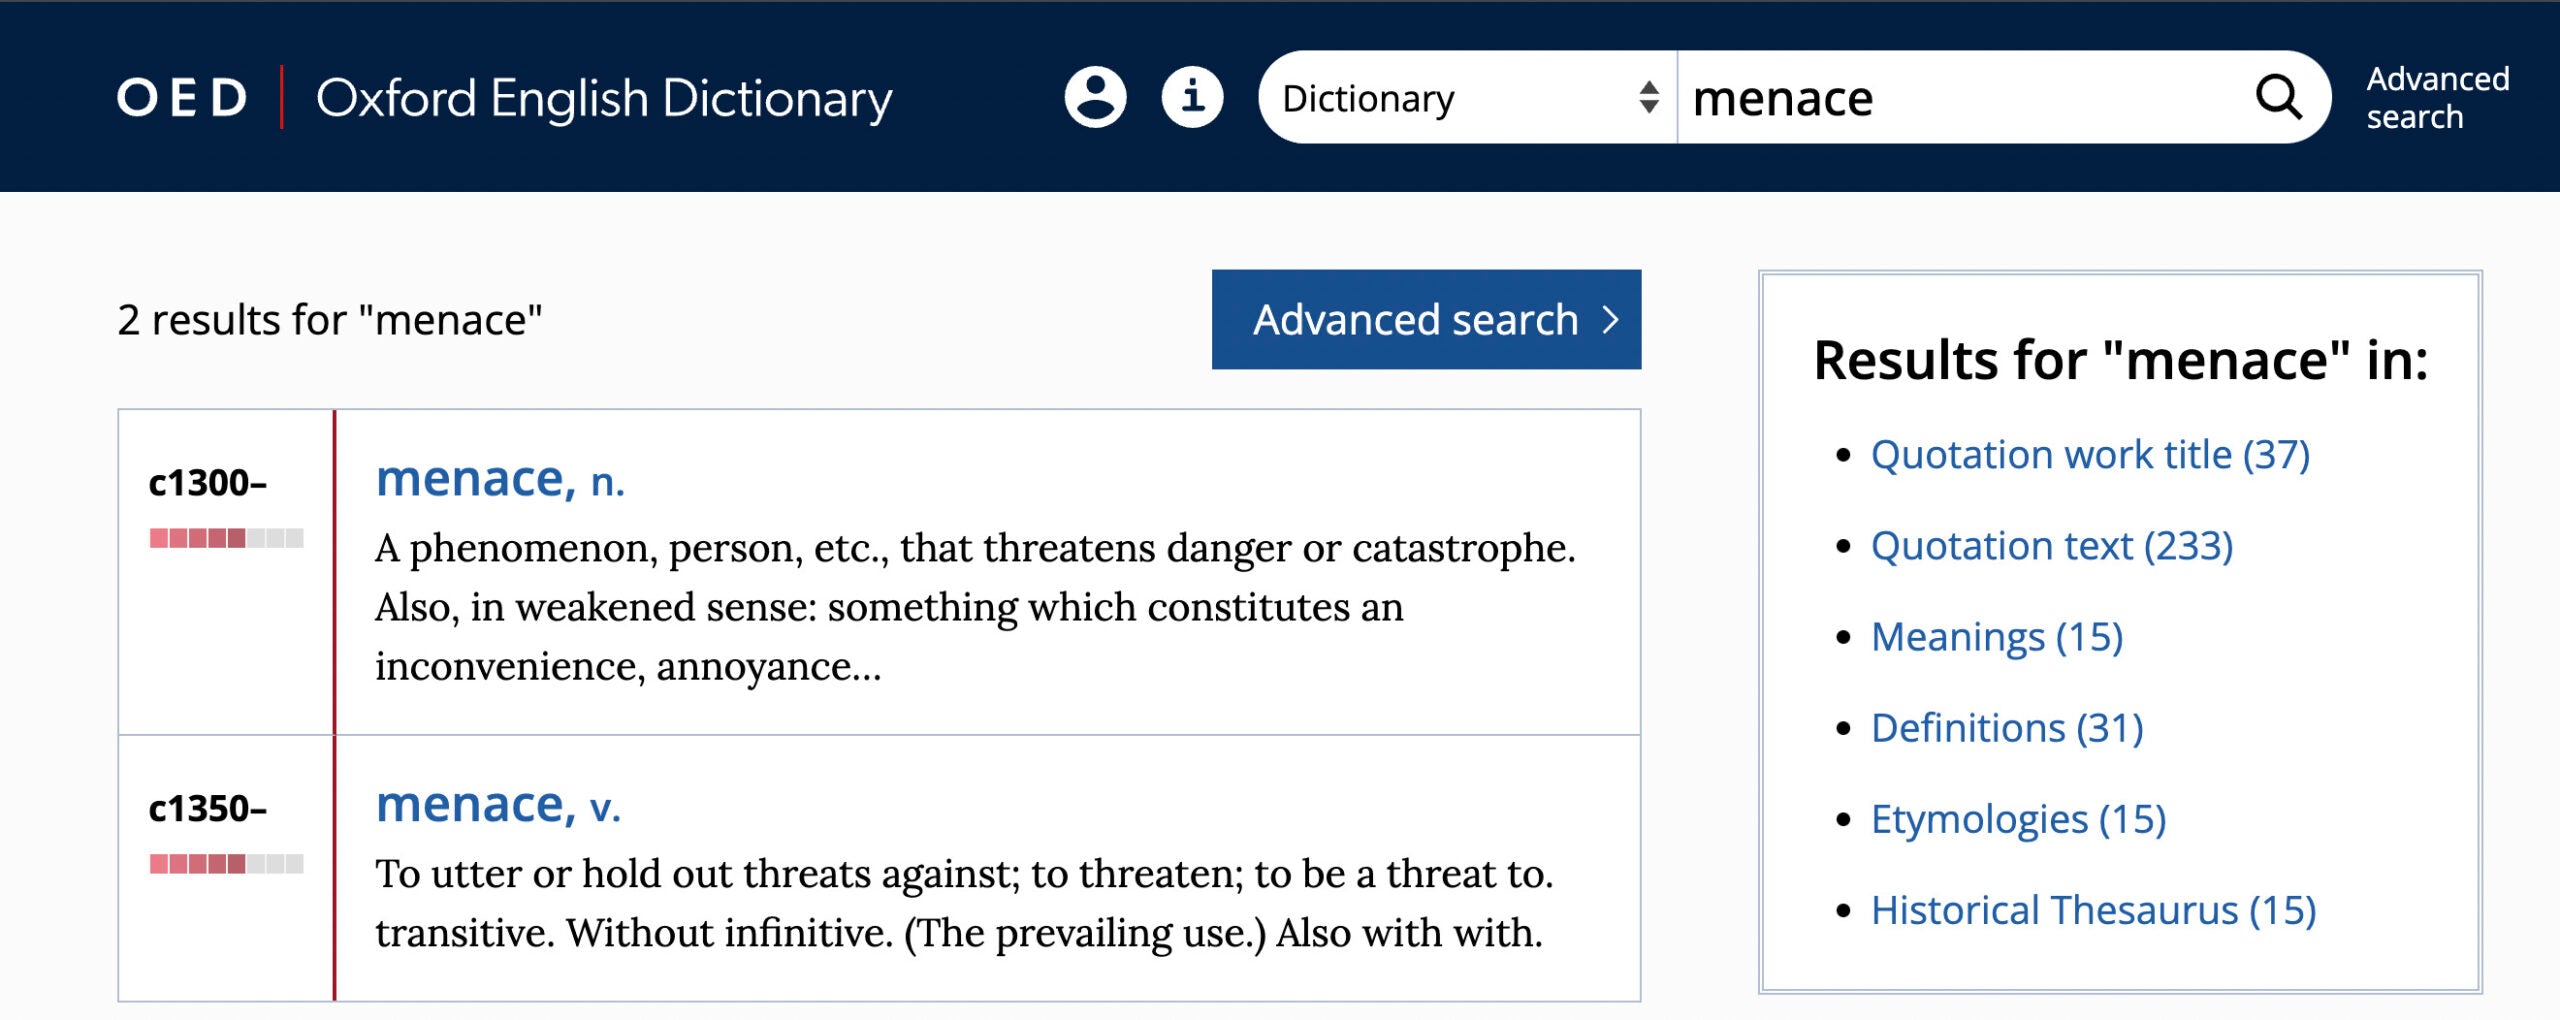Click the OED logo
The width and height of the screenshot is (2560, 1020).
(x=182, y=98)
